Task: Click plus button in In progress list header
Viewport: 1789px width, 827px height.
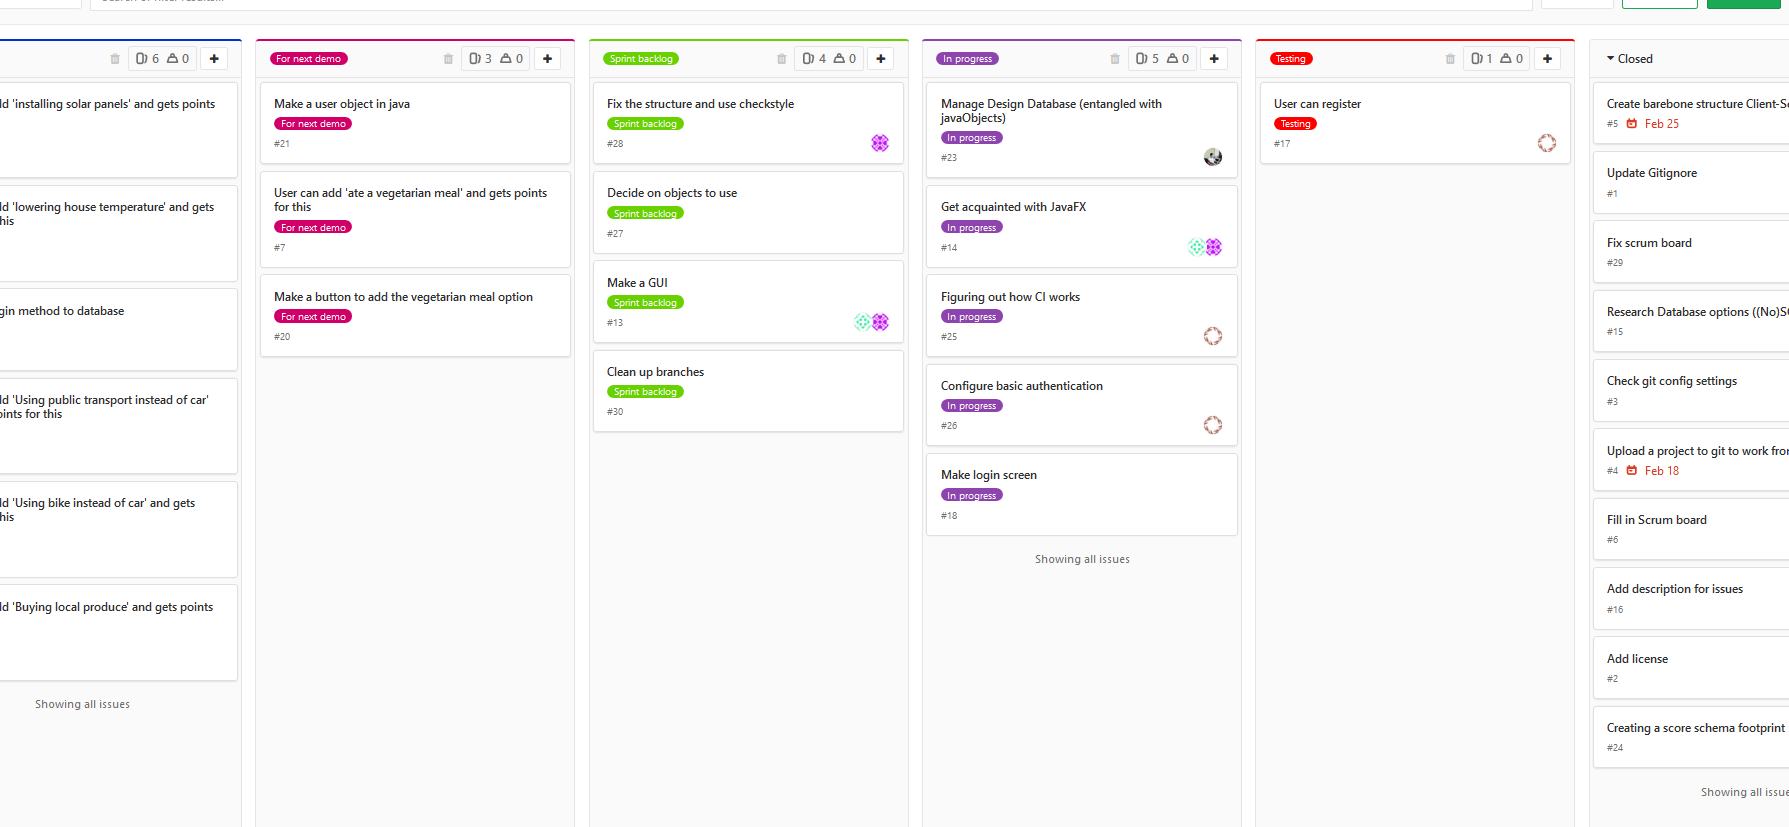Action: [x=1213, y=59]
